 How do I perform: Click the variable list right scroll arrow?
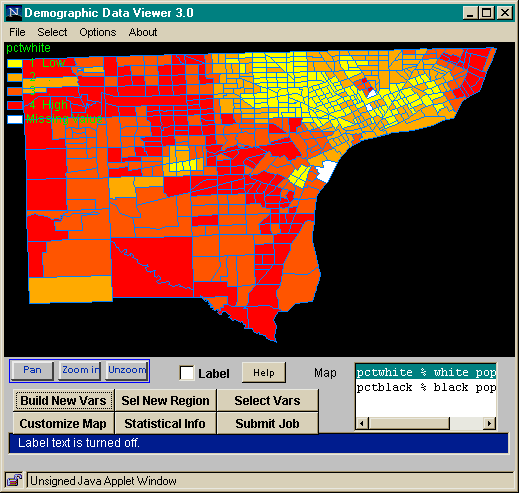[x=489, y=423]
